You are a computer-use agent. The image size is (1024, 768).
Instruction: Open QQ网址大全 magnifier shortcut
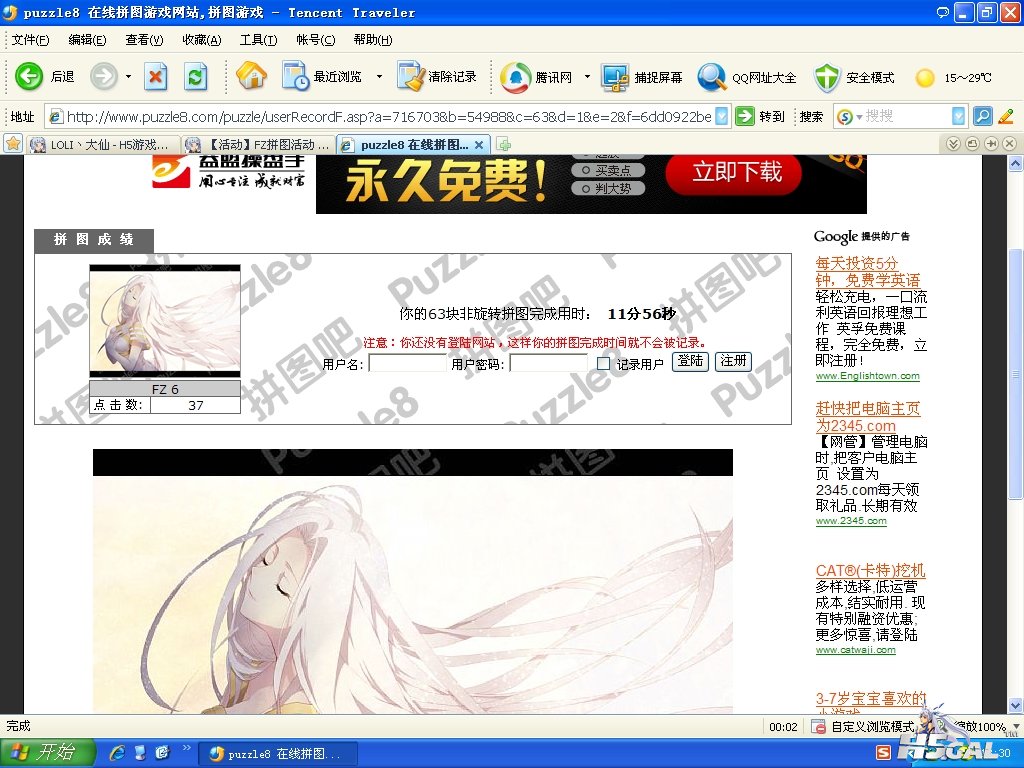(746, 77)
